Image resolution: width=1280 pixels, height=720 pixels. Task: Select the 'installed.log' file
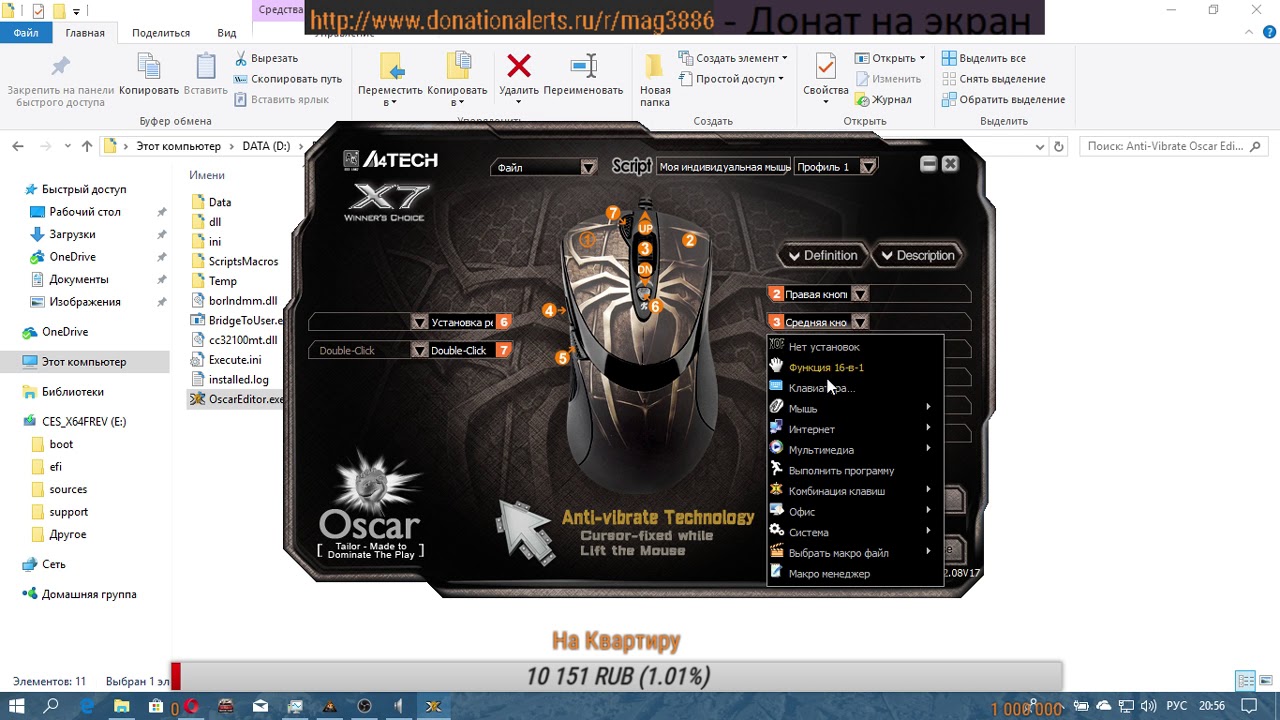[x=236, y=380]
